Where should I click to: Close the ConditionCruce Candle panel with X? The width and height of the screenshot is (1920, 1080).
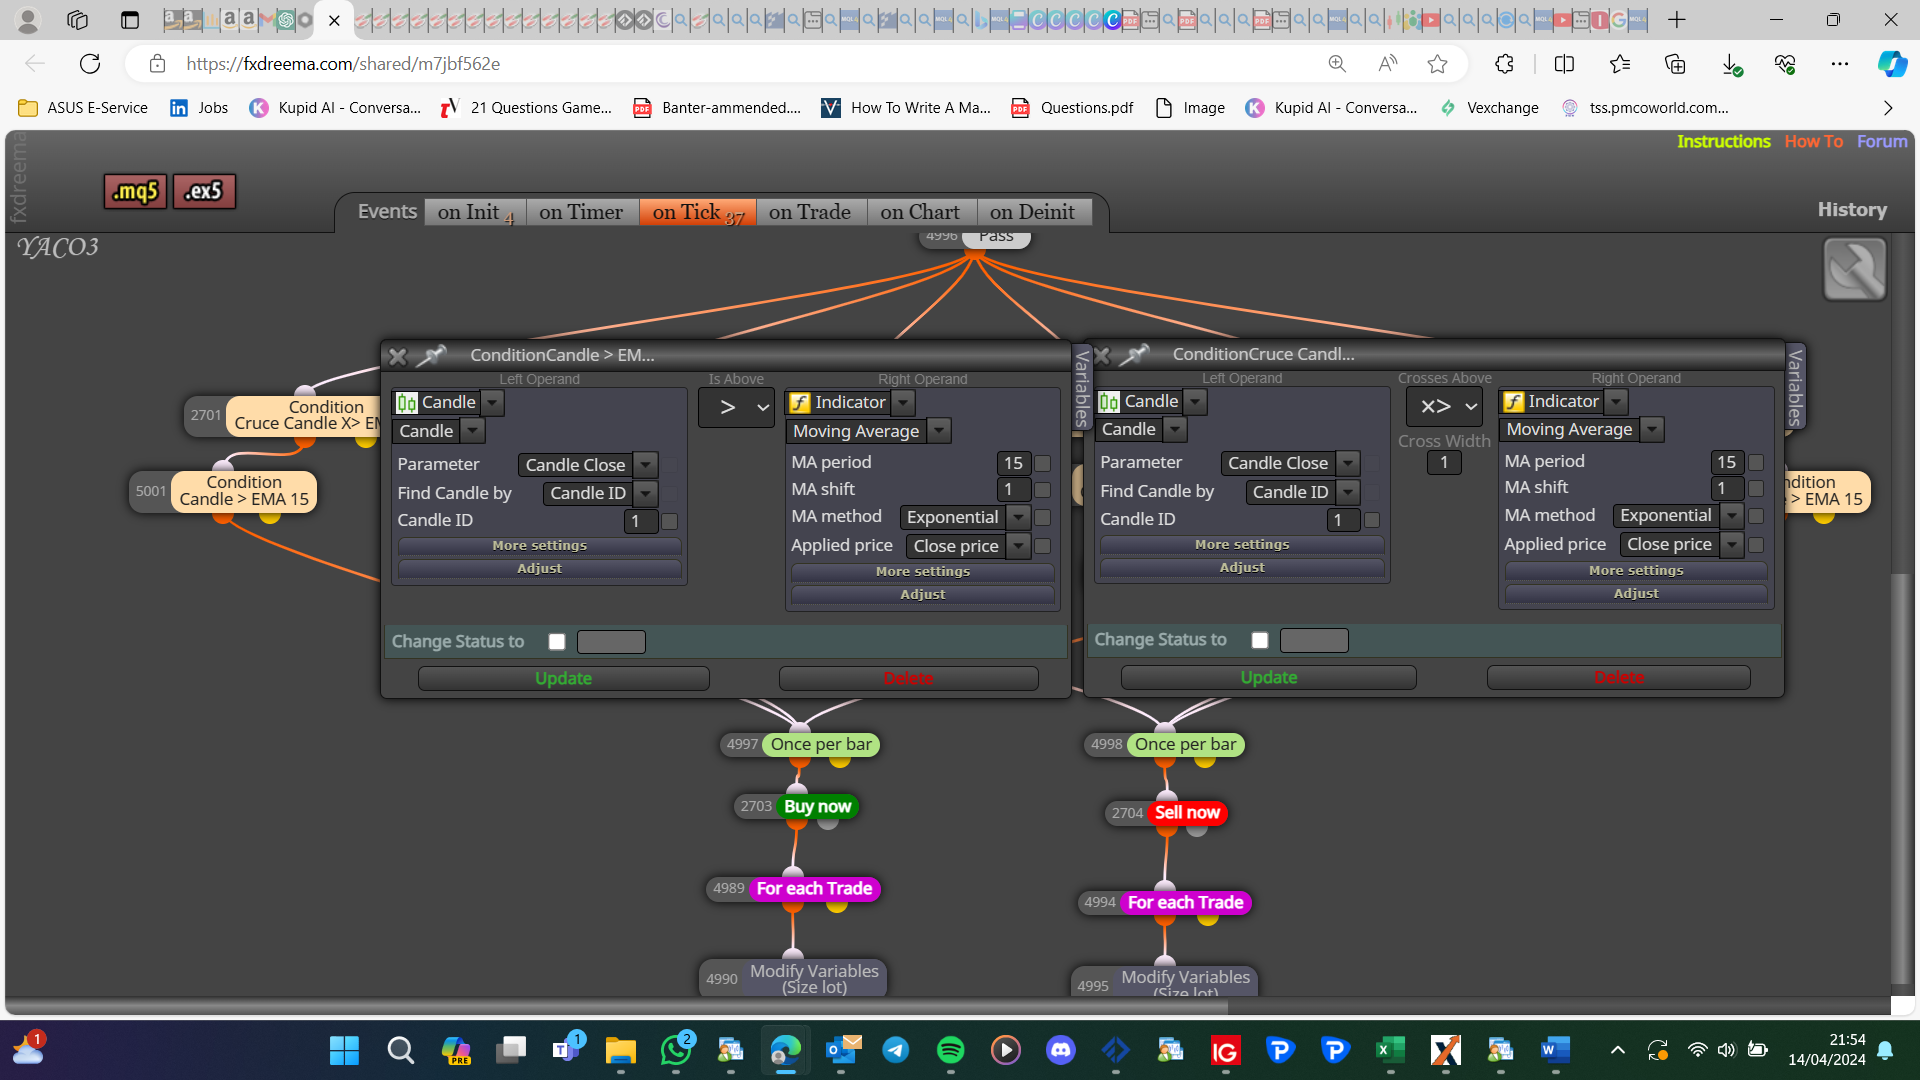[1101, 355]
